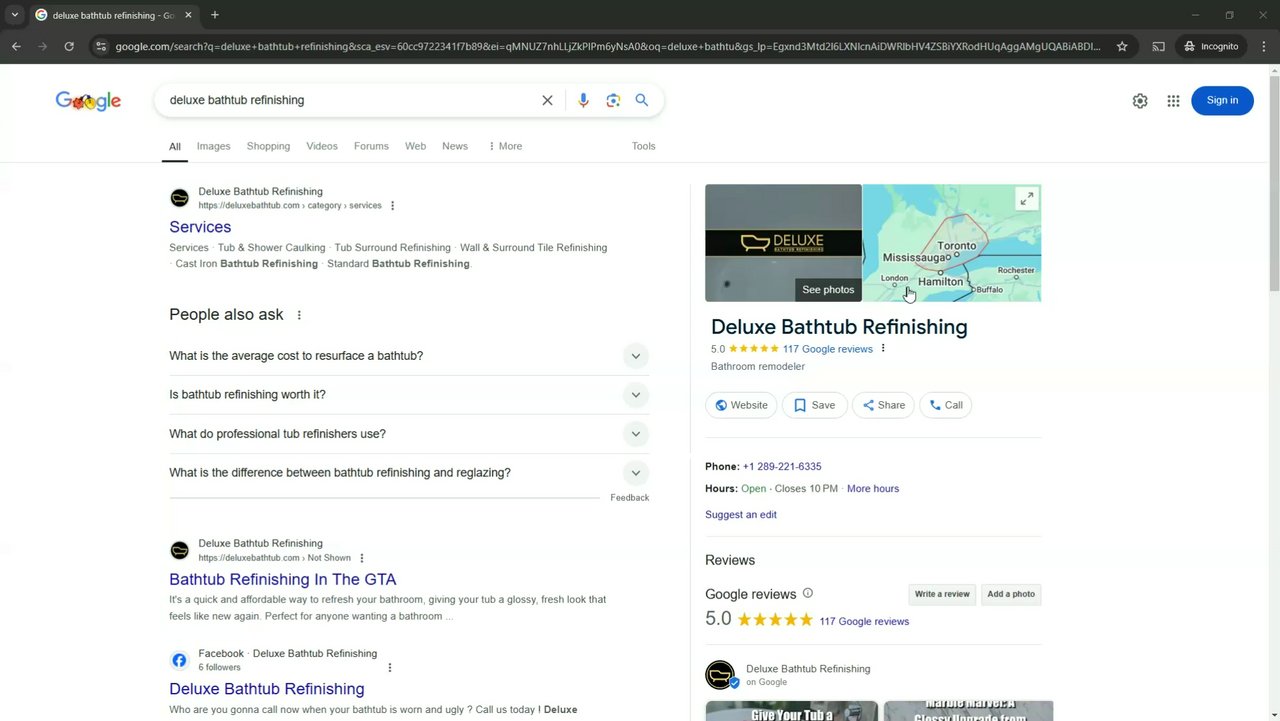The image size is (1280, 721).
Task: Open 'Tub & Shower Caulking' sitelink
Action: click(272, 248)
